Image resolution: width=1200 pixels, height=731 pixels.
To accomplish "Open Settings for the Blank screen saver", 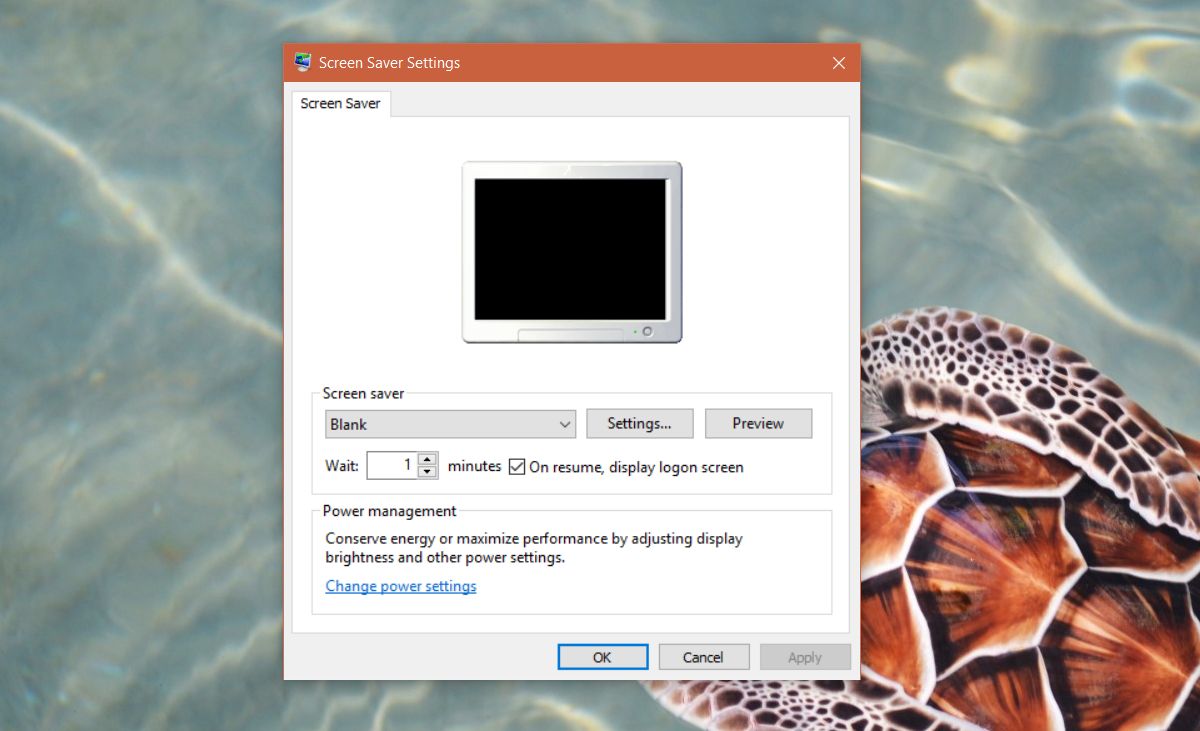I will click(x=639, y=423).
